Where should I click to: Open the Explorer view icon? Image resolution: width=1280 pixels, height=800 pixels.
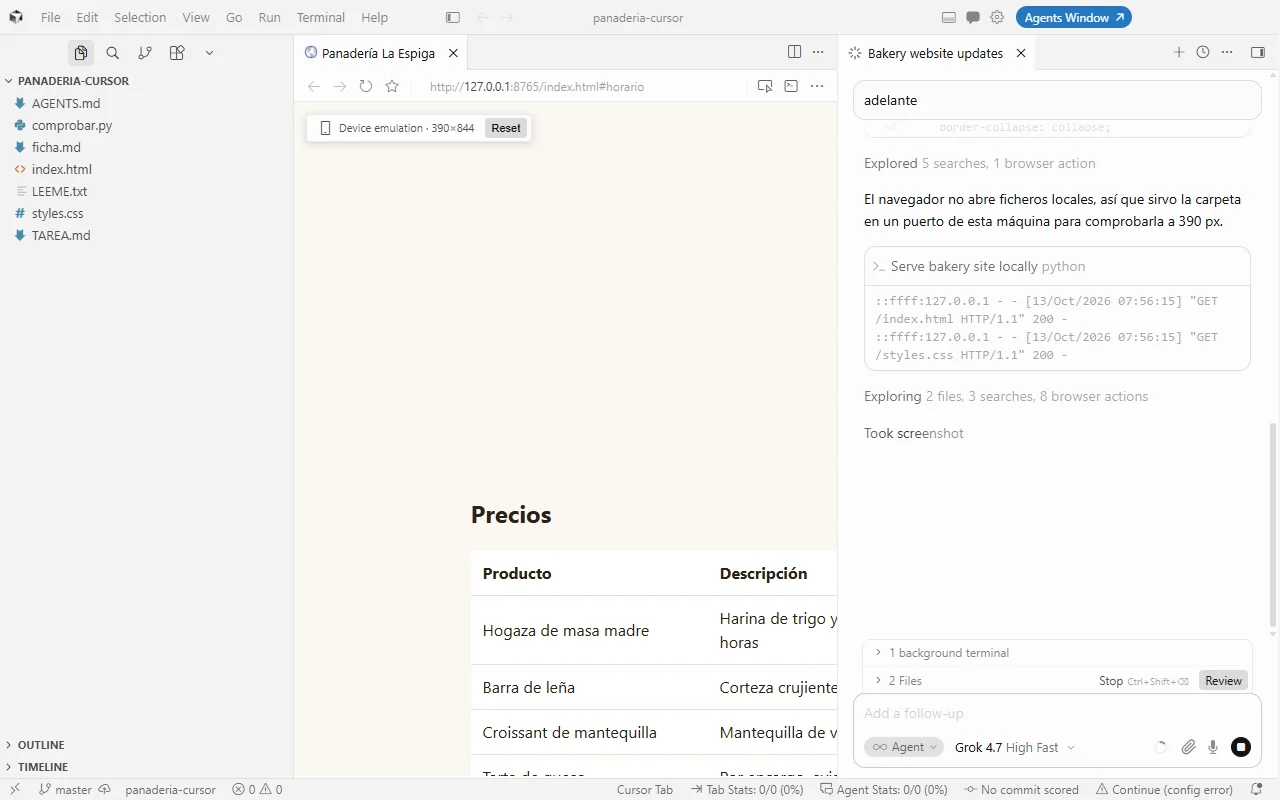[81, 53]
